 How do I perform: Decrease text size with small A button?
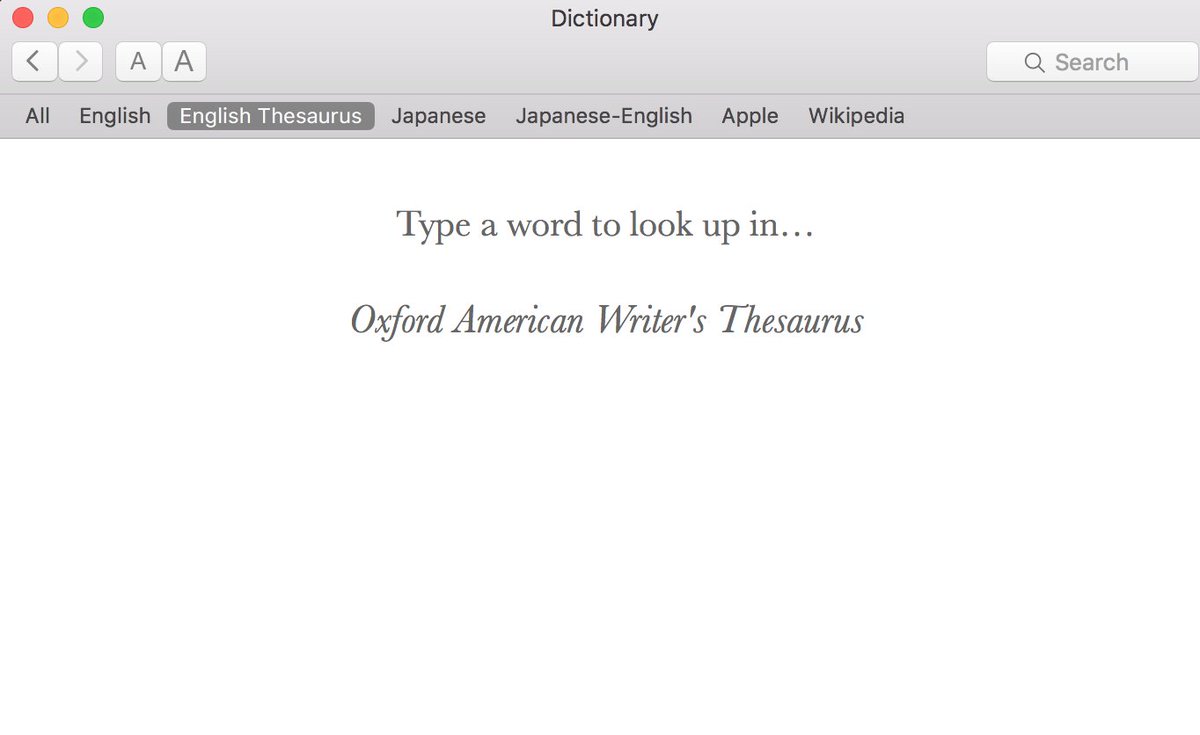click(x=138, y=62)
